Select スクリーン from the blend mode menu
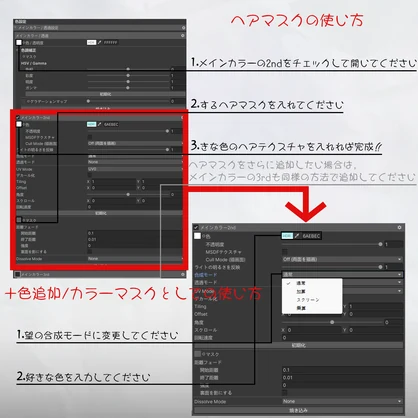418x418 pixels. [308, 300]
